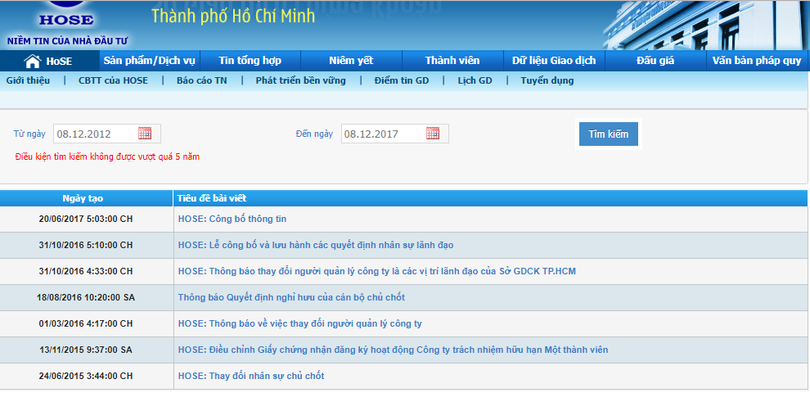Open Điều chỉnh Giấy chứng nhận đăng ký article
The image size is (810, 403).
(393, 350)
